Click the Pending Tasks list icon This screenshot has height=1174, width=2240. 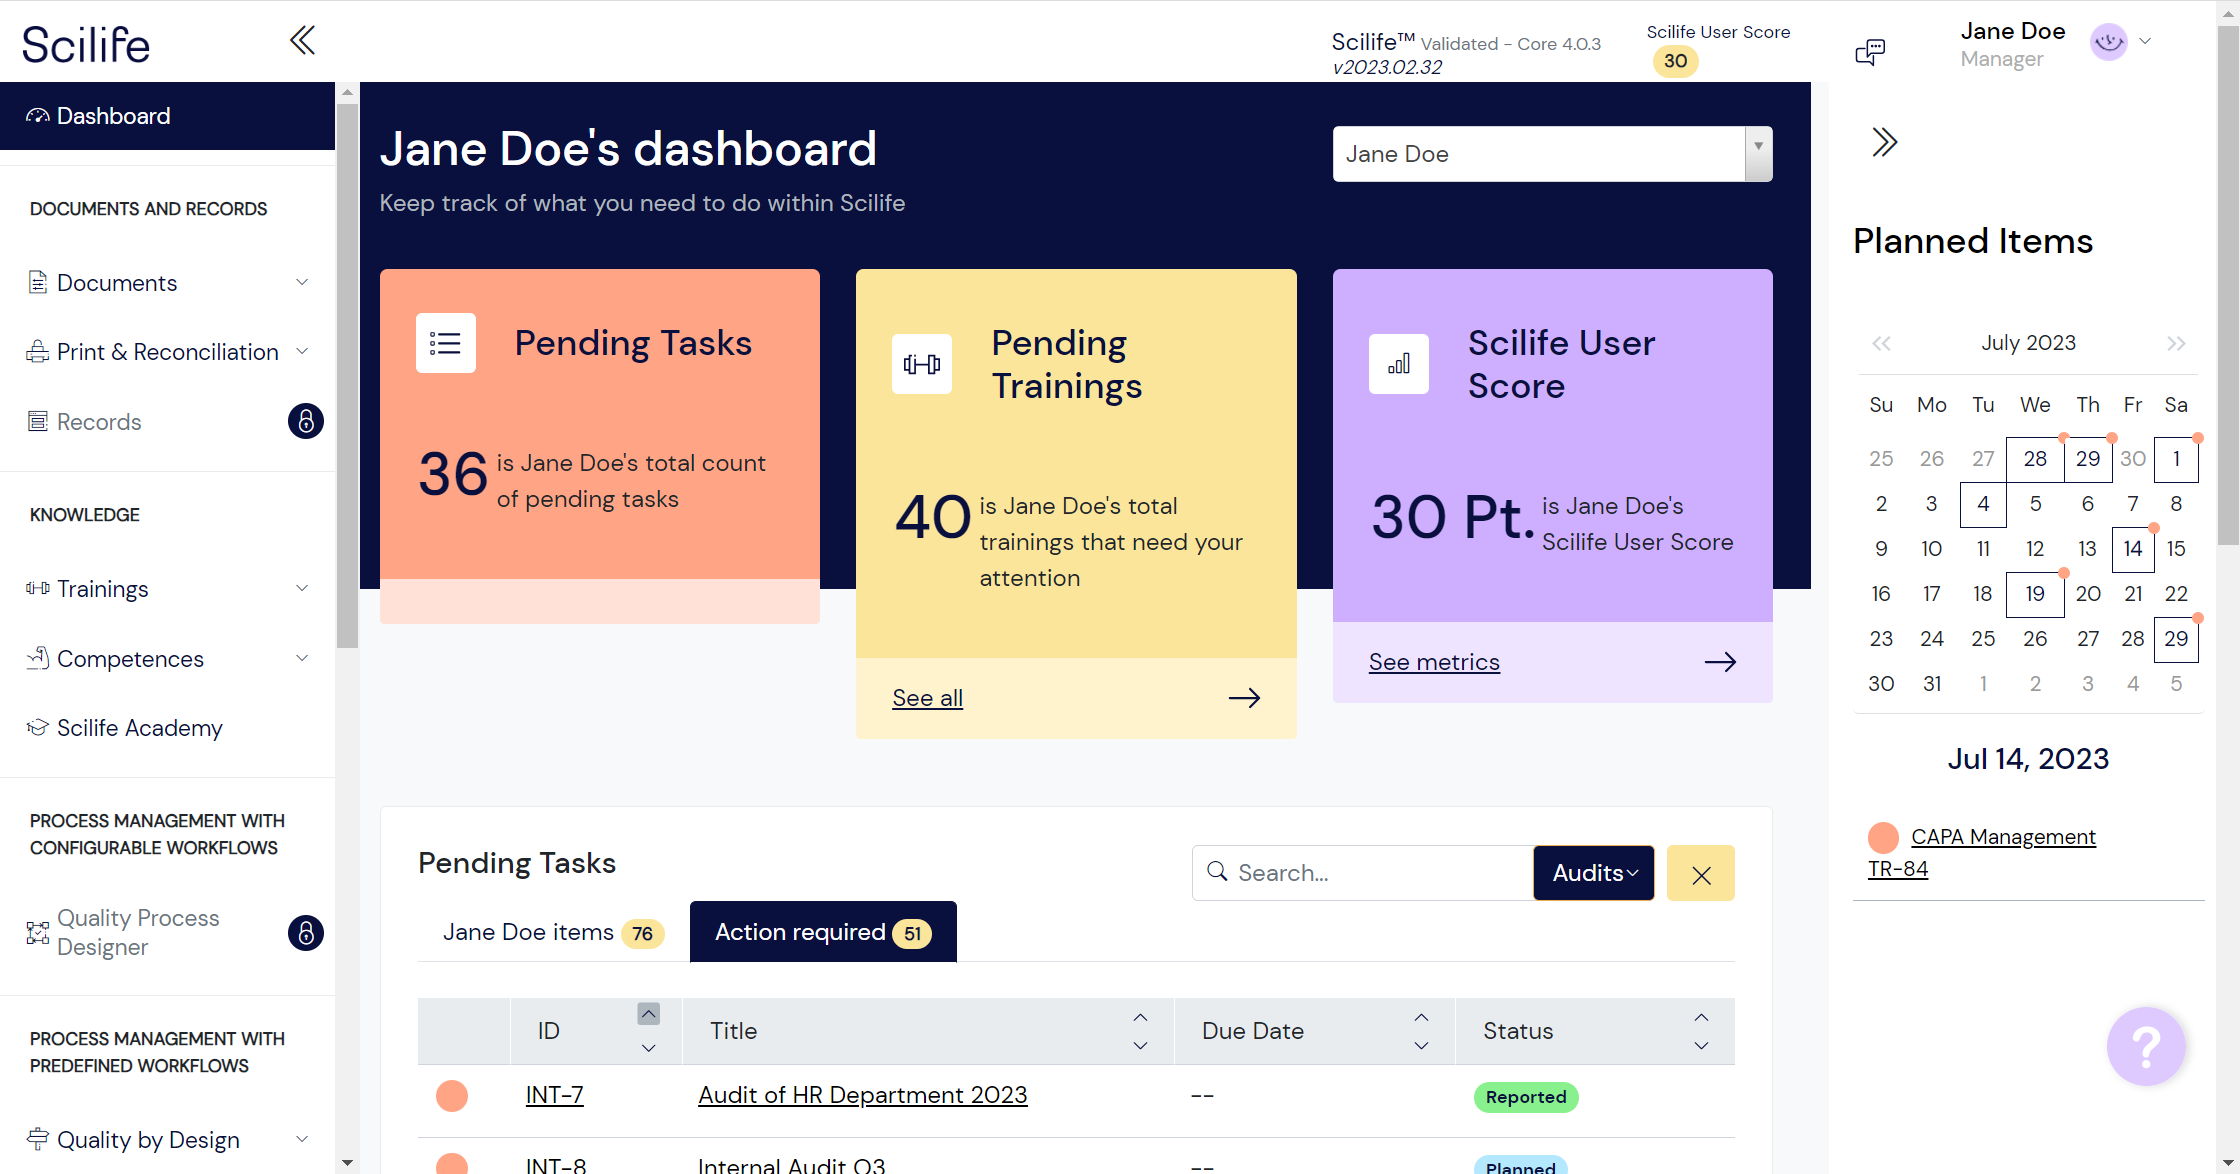coord(445,343)
